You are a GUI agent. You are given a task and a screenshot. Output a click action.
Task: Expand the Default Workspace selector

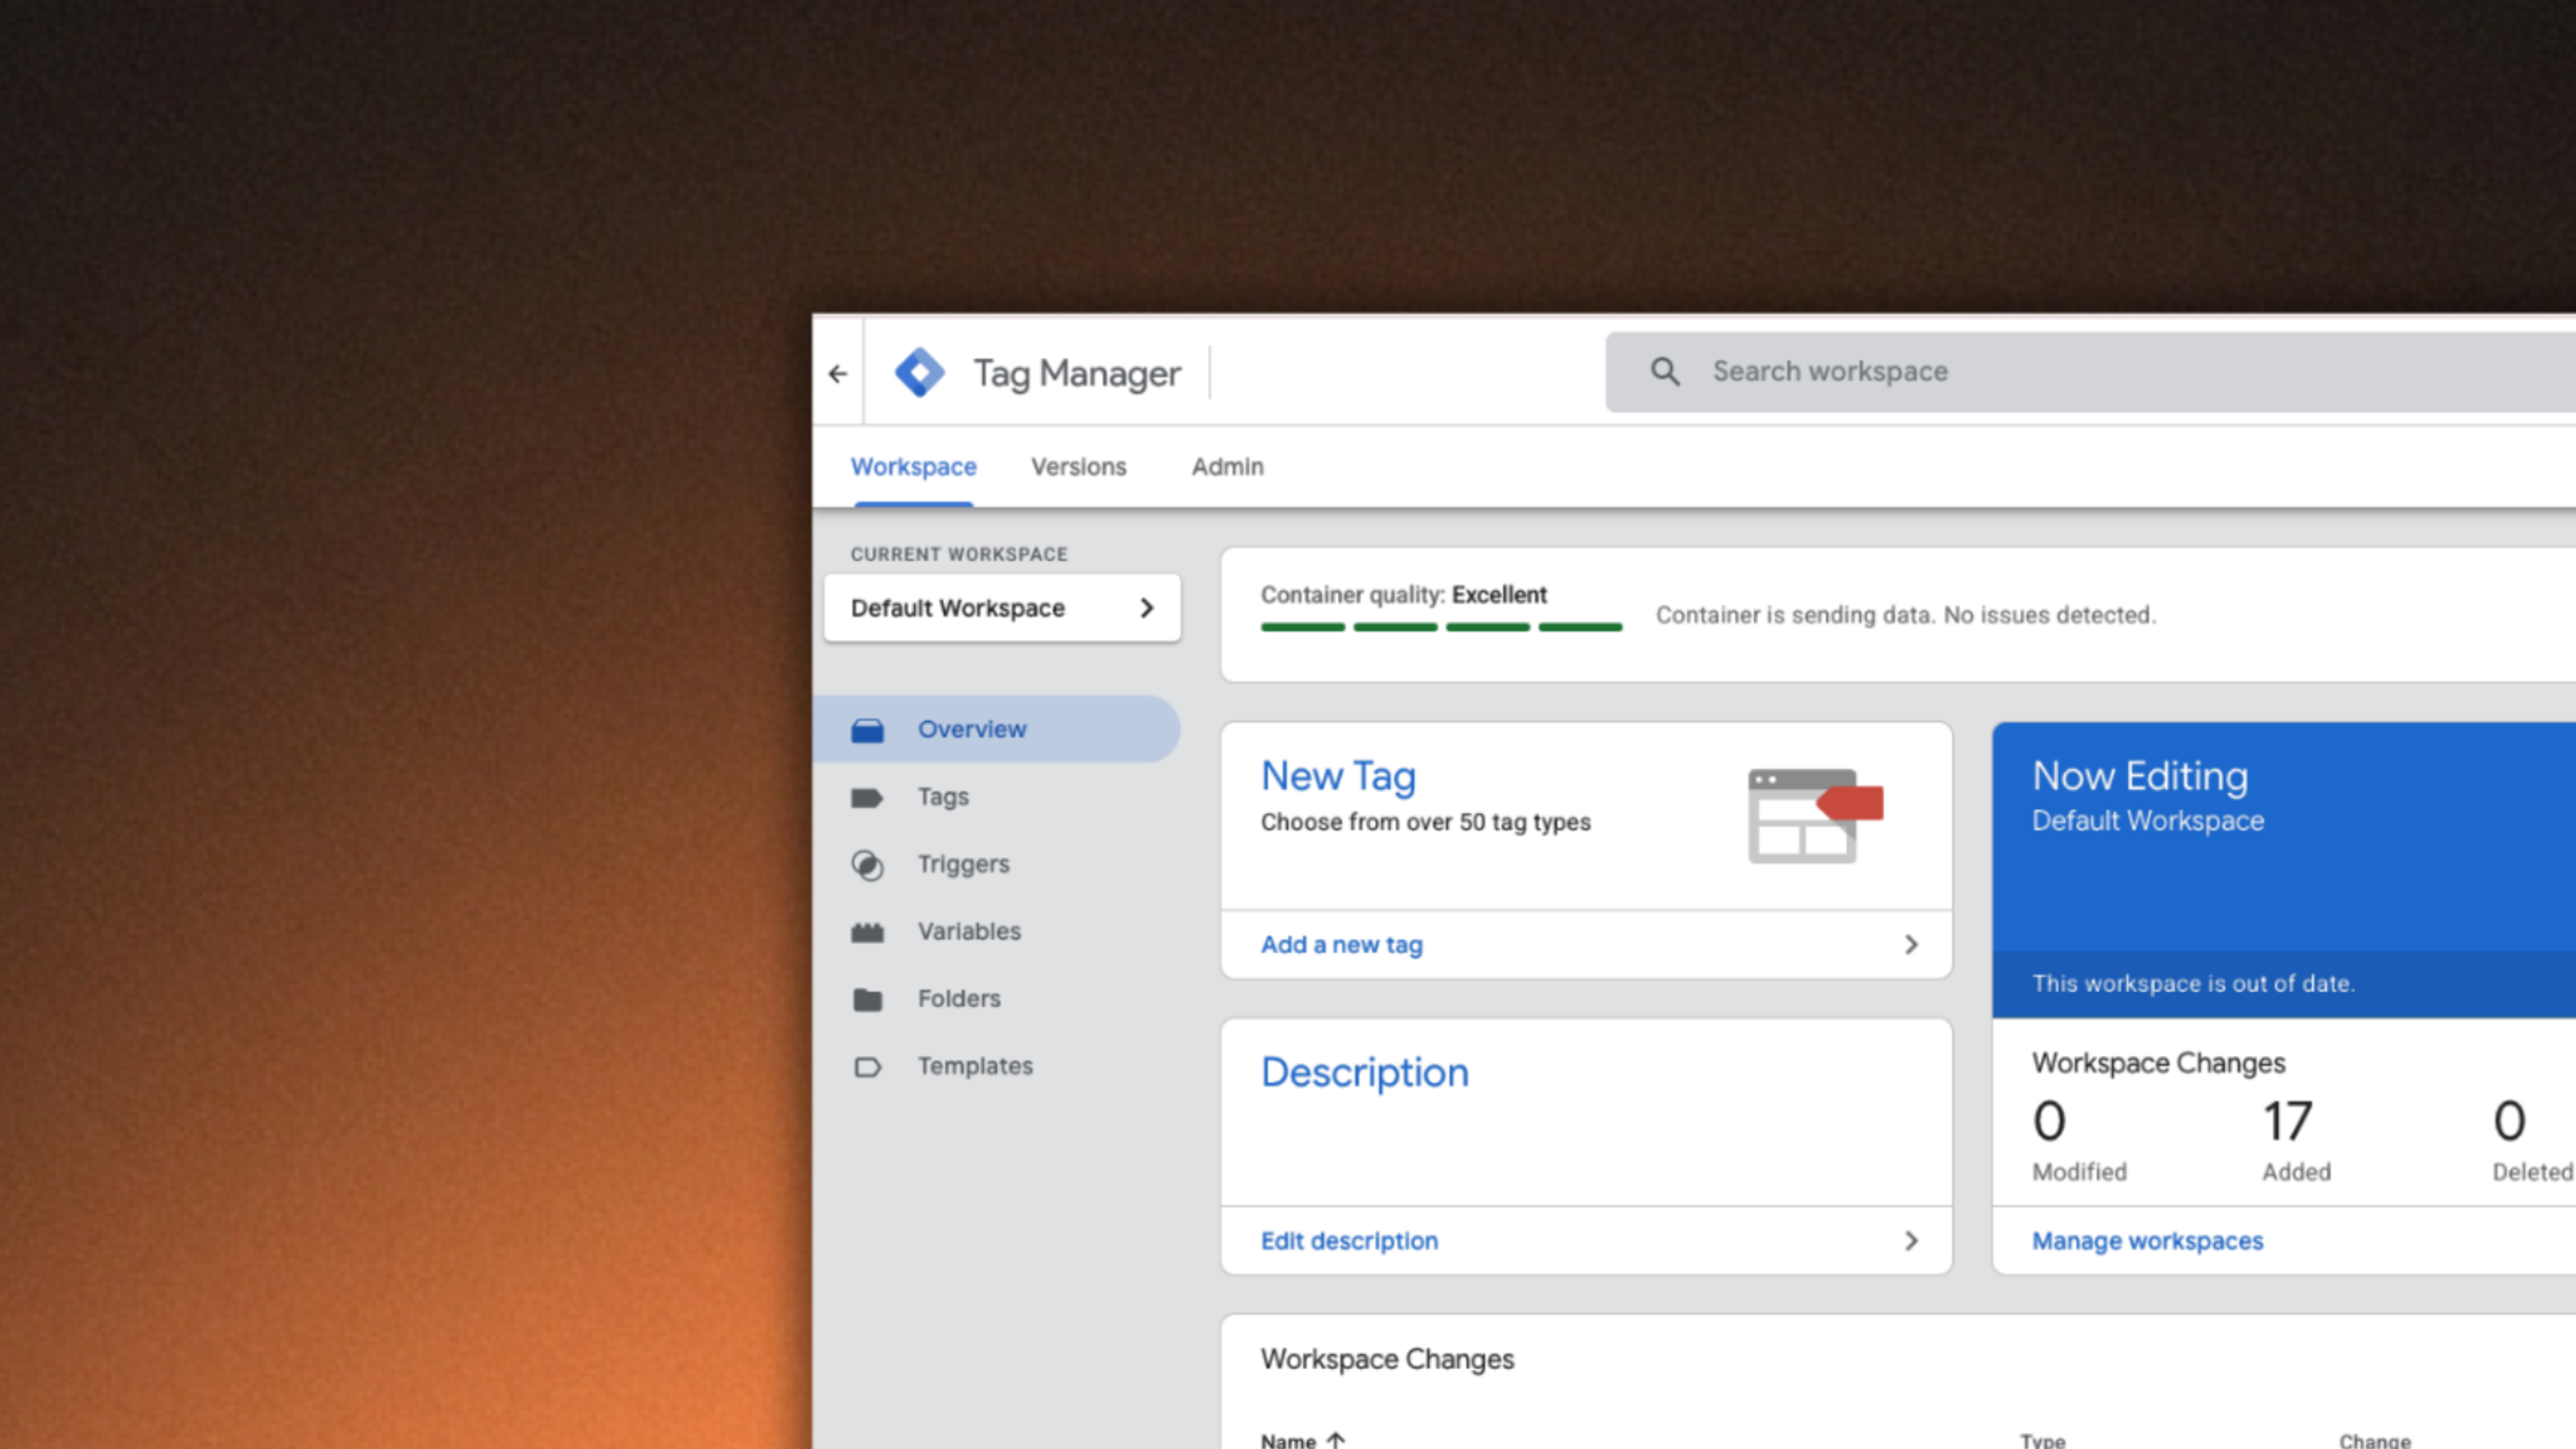1001,608
